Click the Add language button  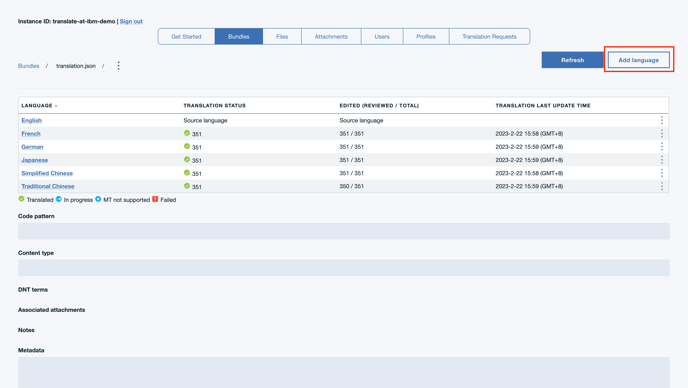(639, 60)
